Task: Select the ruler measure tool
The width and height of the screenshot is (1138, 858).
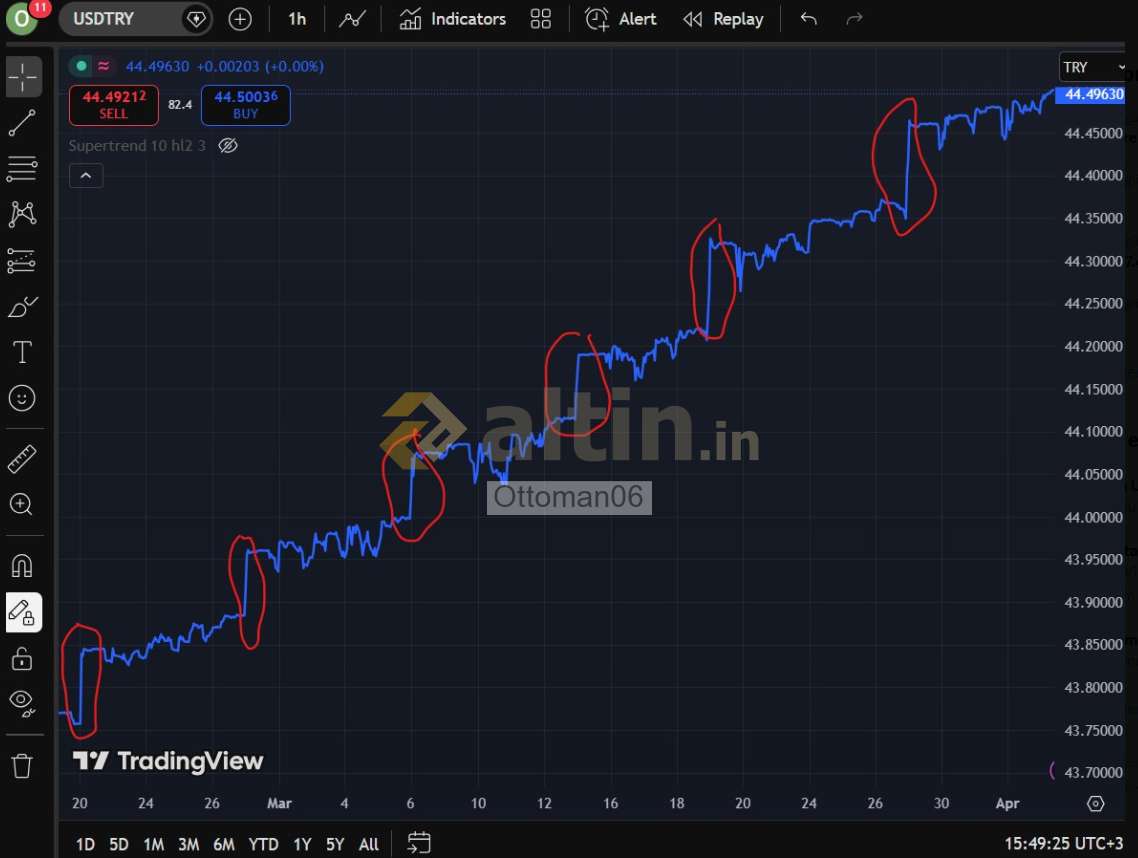Action: (22, 459)
